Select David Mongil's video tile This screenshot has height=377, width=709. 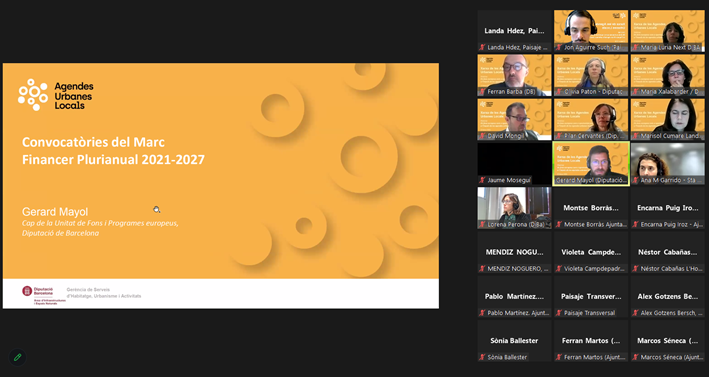click(x=515, y=119)
